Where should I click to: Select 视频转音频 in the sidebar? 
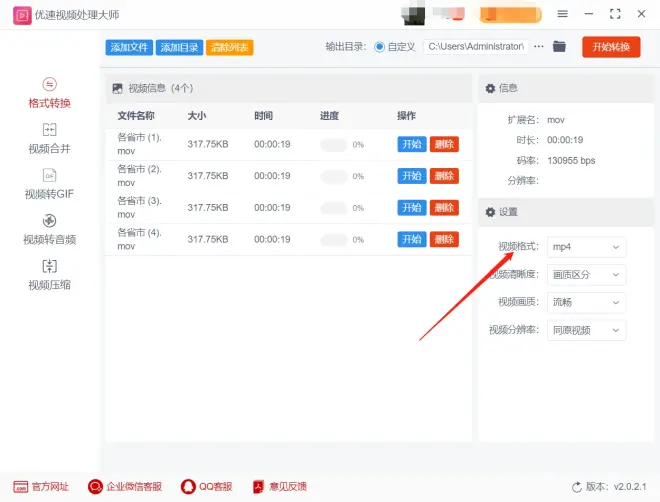tap(49, 229)
